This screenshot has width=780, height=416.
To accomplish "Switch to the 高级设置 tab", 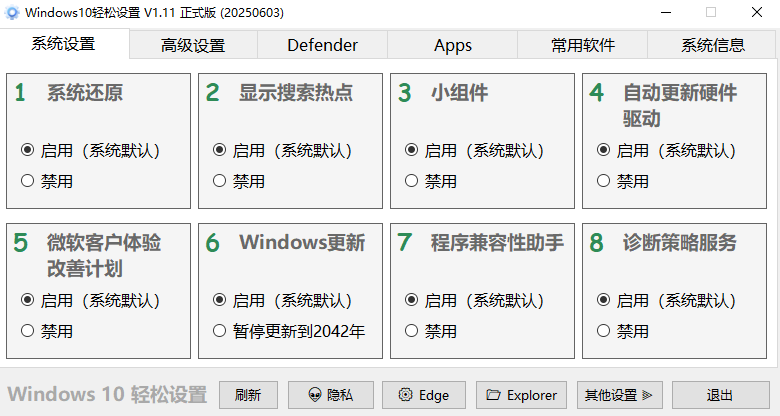I will tap(193, 45).
